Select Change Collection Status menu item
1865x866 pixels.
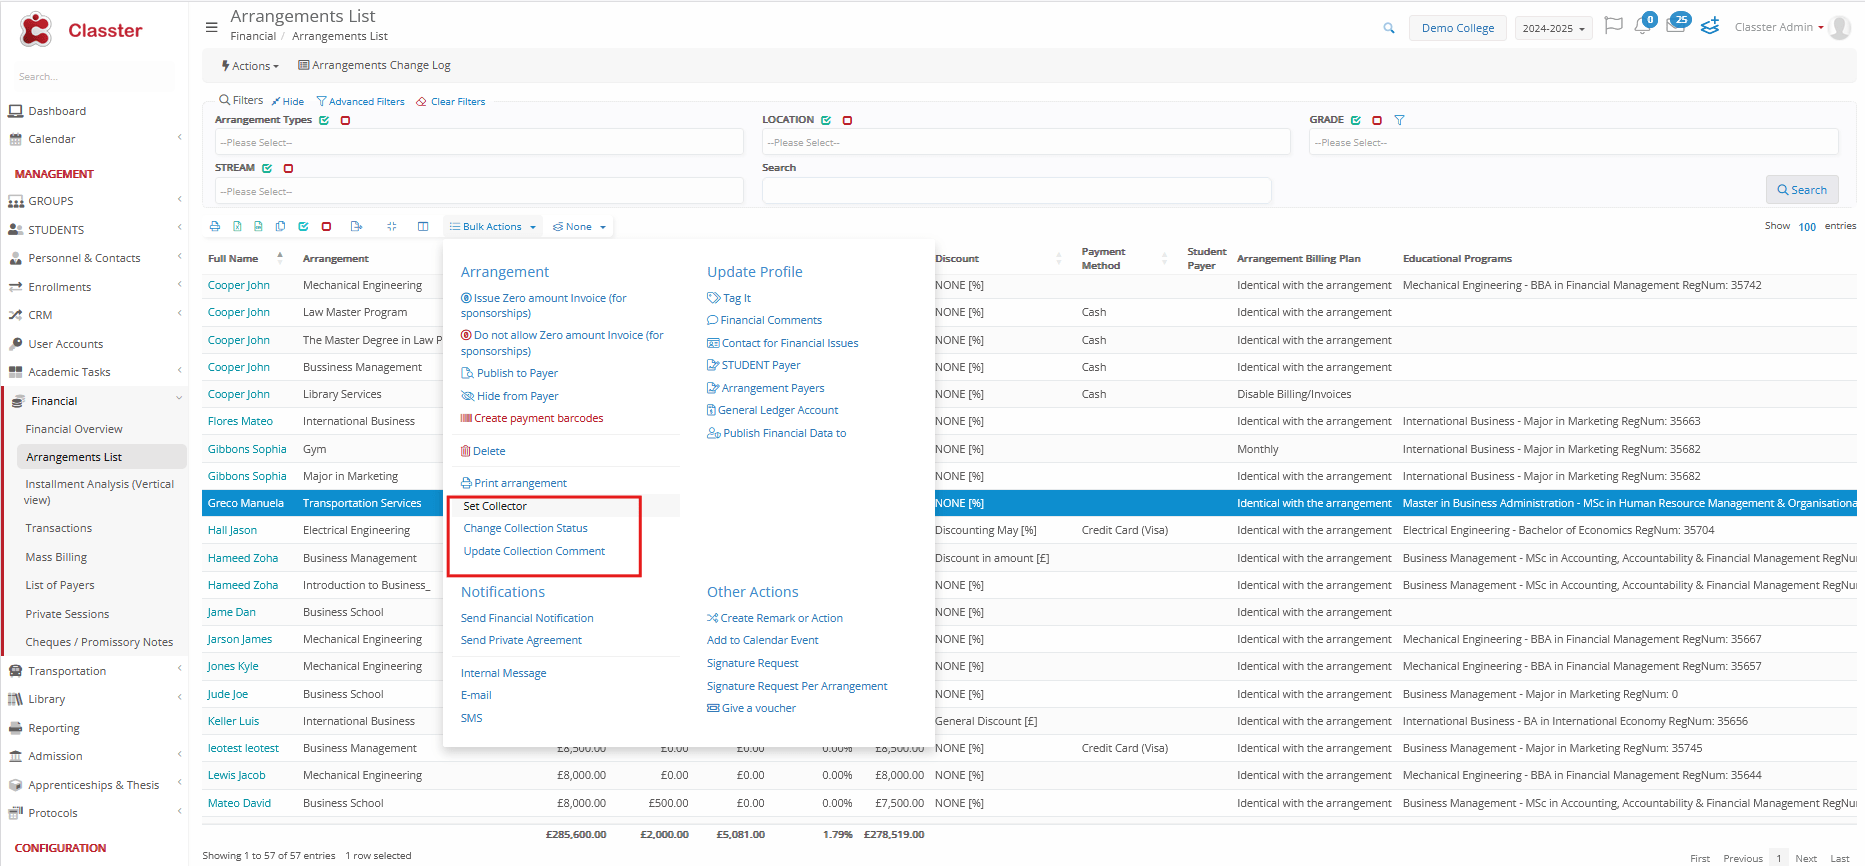point(525,528)
